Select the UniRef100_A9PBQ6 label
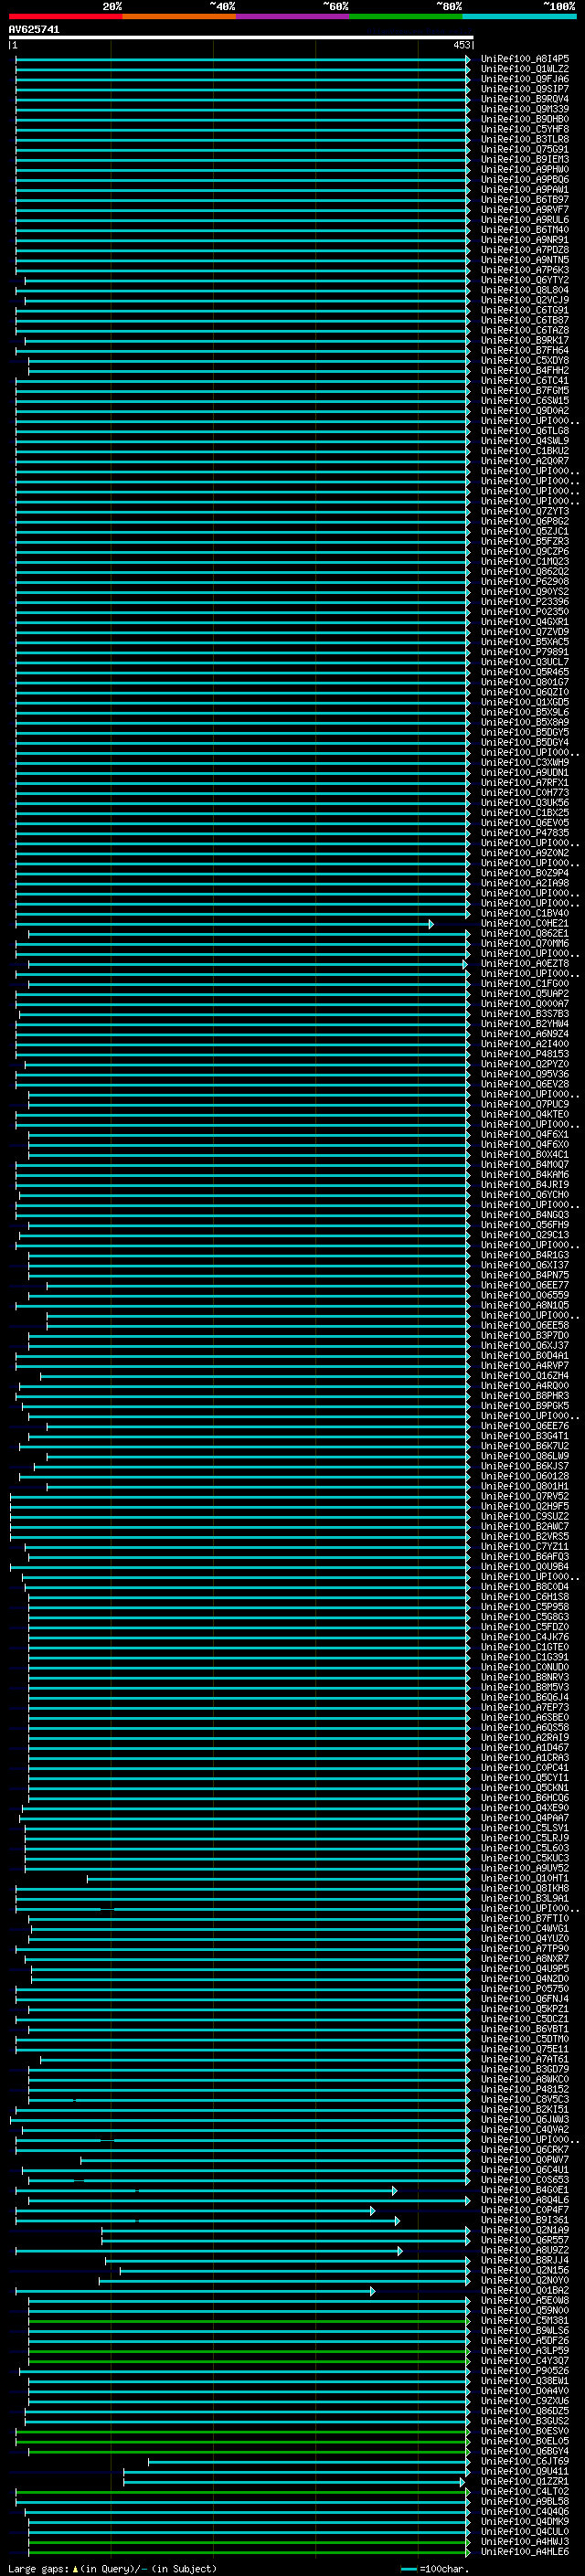Viewport: 585px width, 2576px height. 525,179
